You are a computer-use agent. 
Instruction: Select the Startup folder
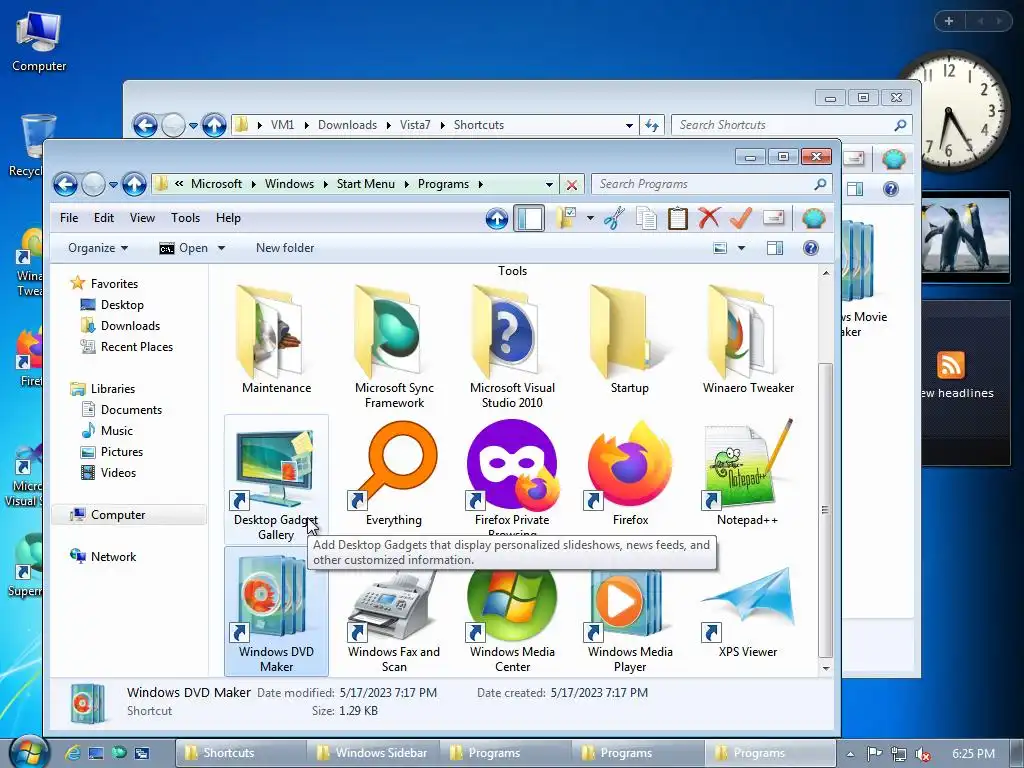(630, 340)
